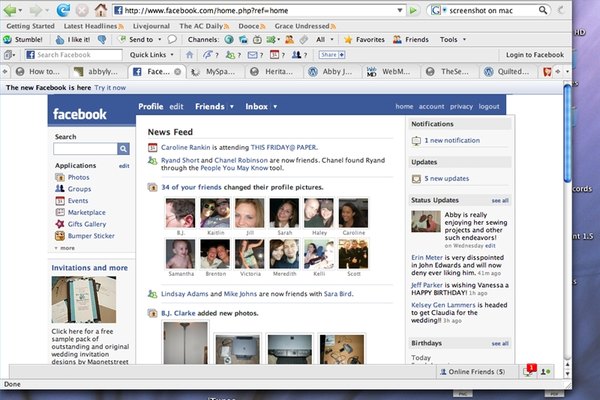The image size is (600, 400).
Task: Switch to the Quilted... tab
Action: pyautogui.click(x=509, y=72)
